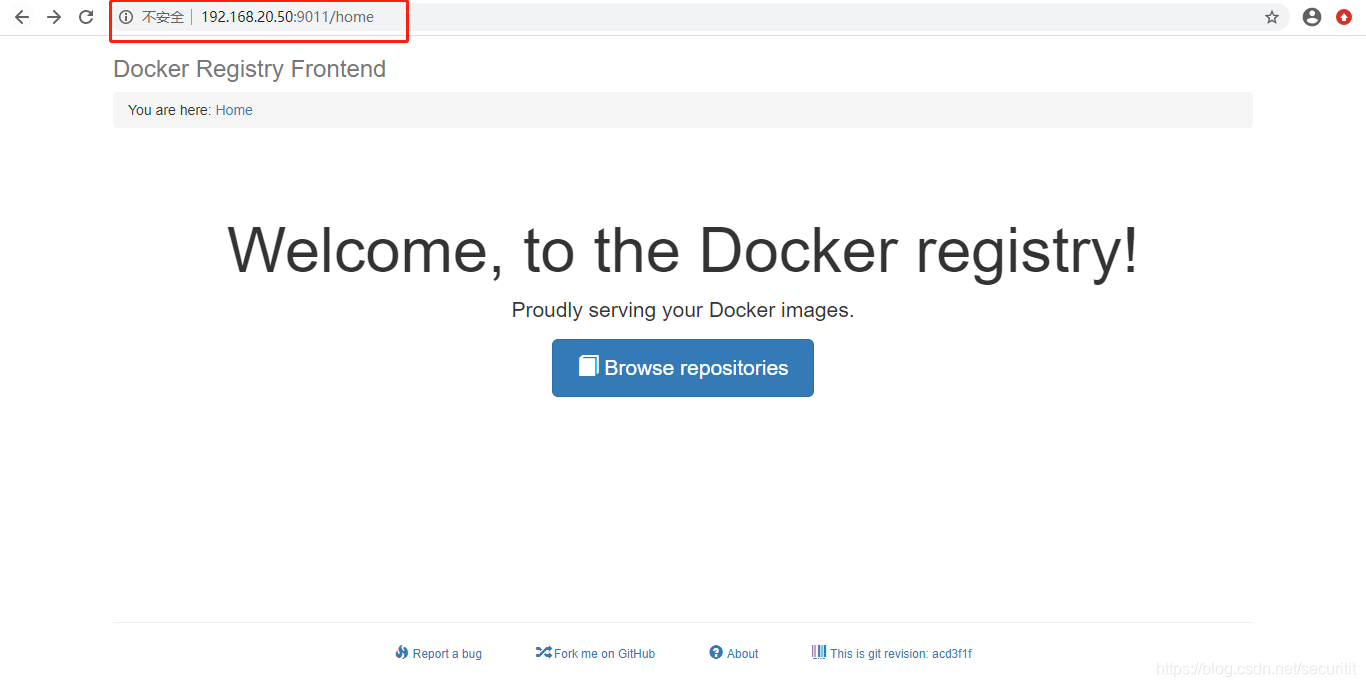Open the Report a bug link

pos(439,653)
